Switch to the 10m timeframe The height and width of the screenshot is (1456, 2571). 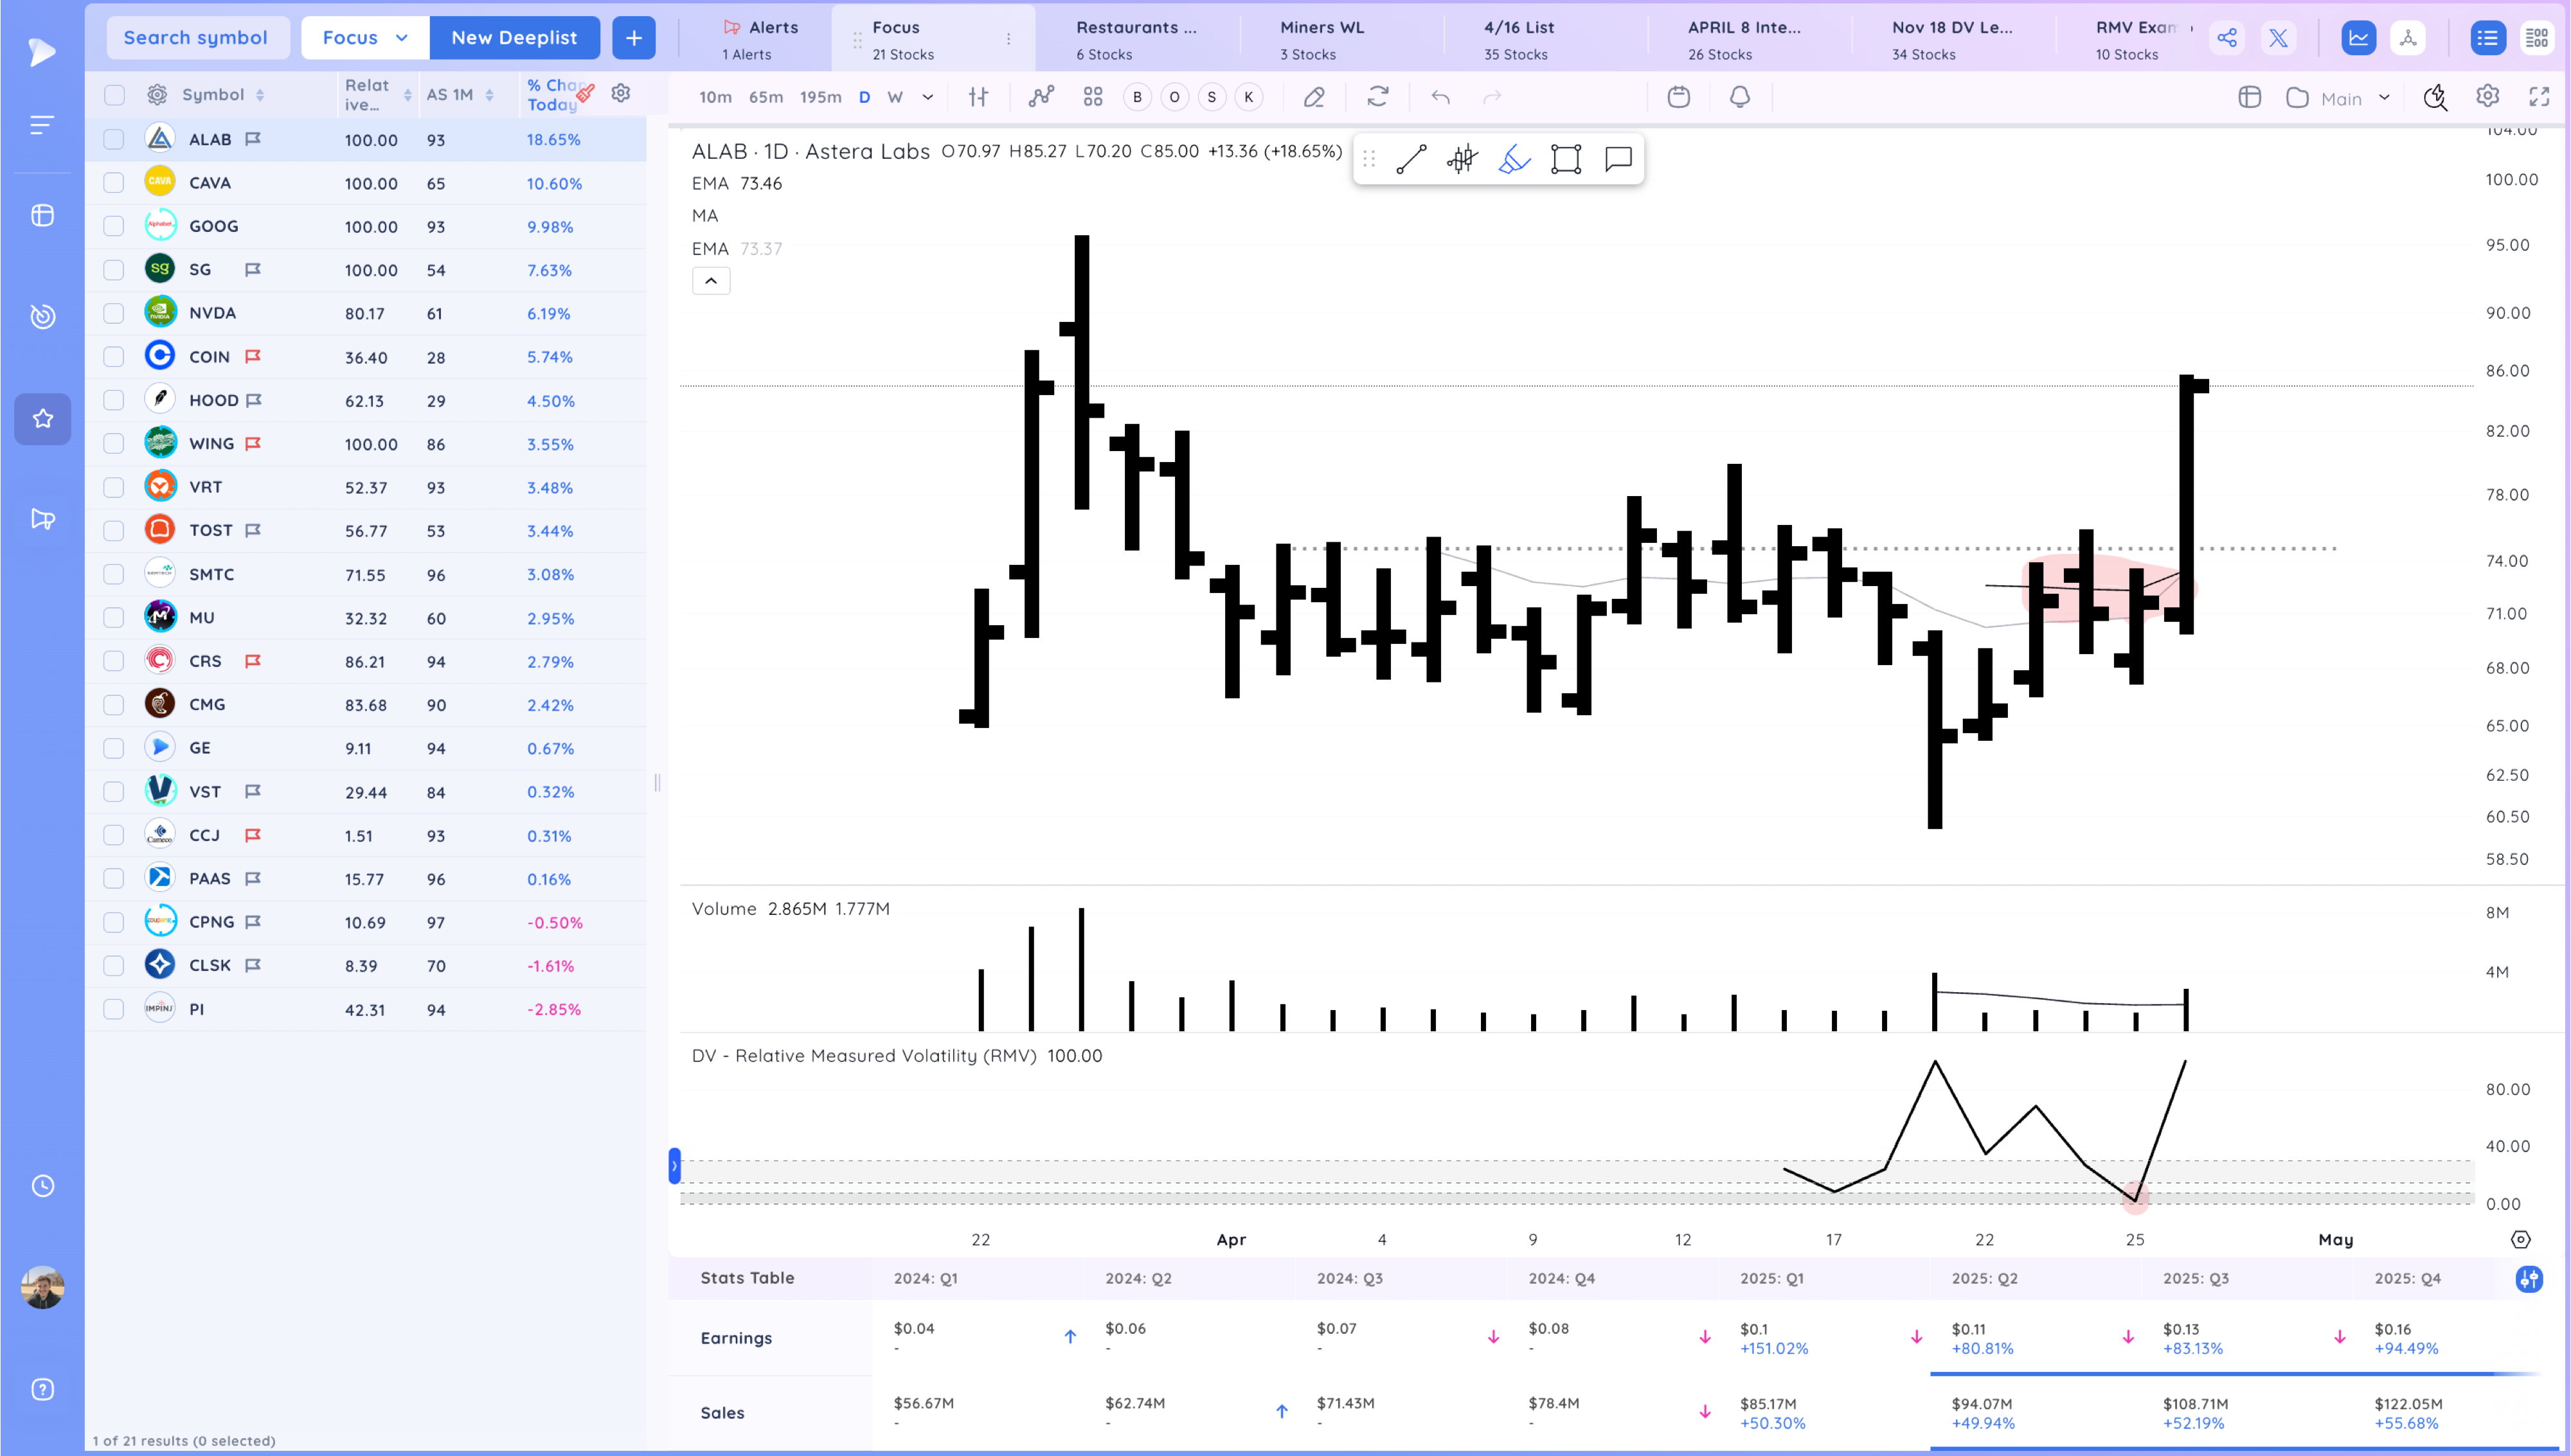(715, 97)
